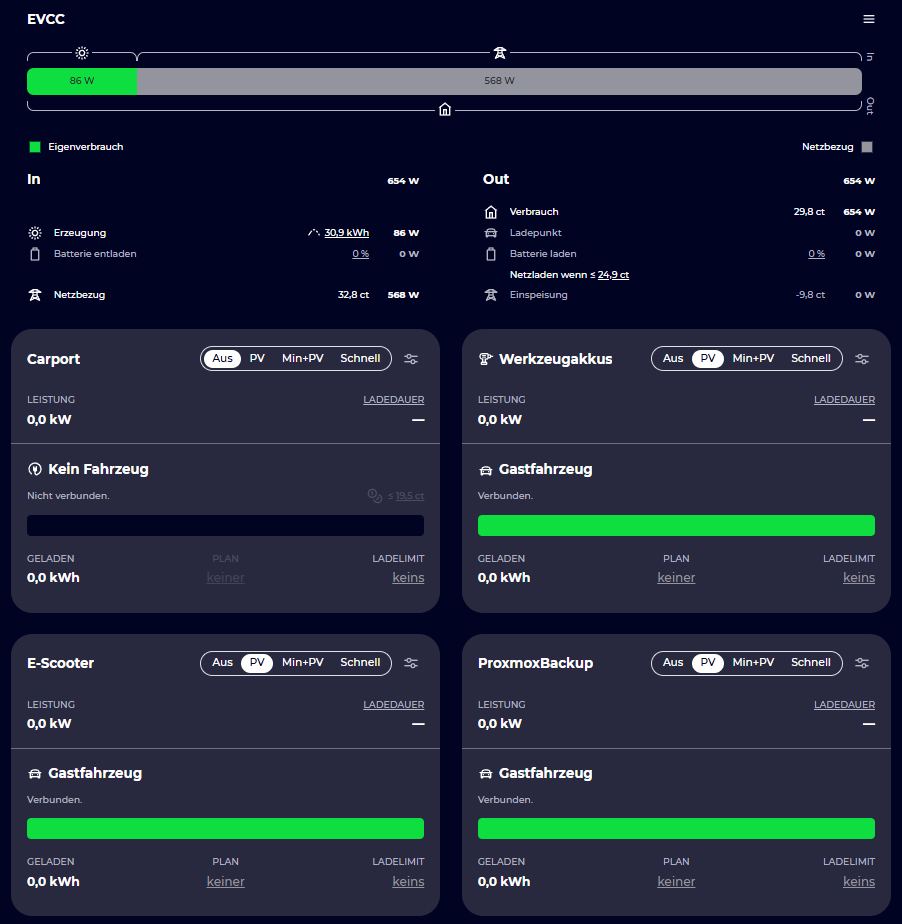Screen dimensions: 902x924
Task: Set E-Scooter mode to PV
Action: click(x=257, y=662)
